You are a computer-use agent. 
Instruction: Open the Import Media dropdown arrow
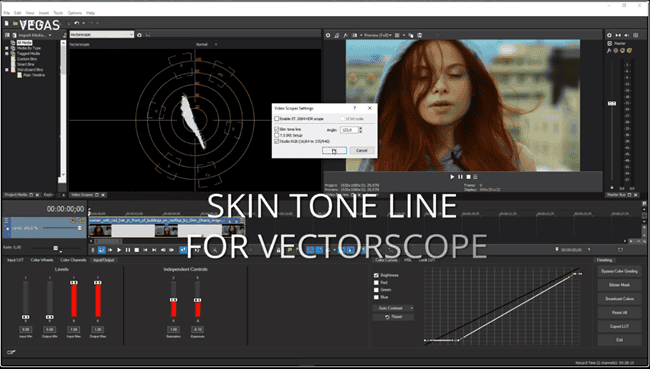[50, 35]
